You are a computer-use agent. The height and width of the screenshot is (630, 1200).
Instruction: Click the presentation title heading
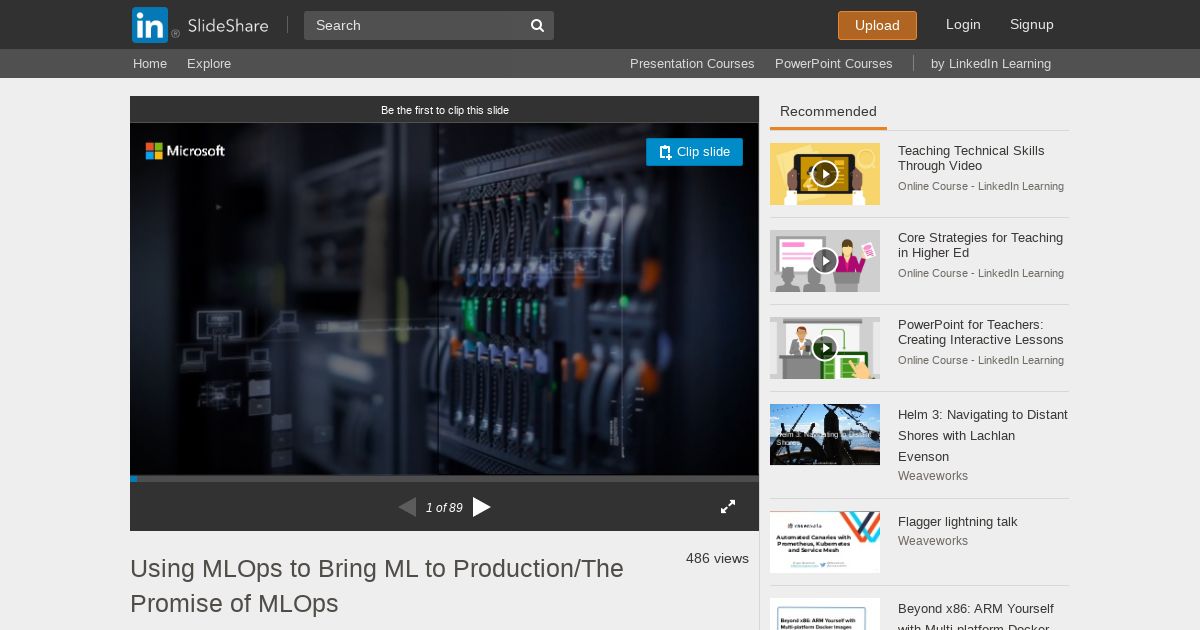pyautogui.click(x=377, y=586)
